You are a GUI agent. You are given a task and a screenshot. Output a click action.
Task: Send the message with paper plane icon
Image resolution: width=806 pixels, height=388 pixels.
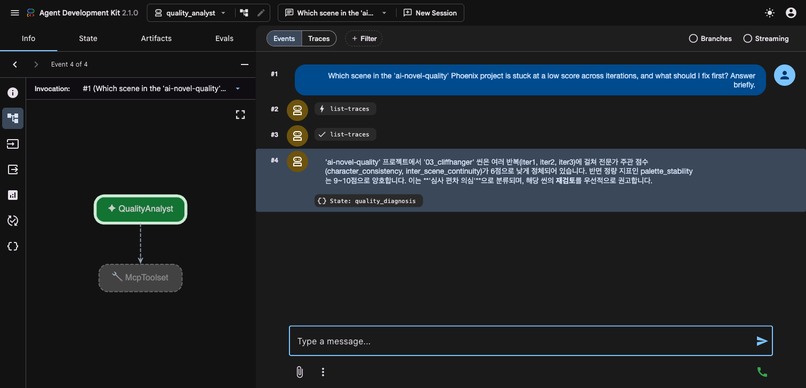click(x=762, y=341)
